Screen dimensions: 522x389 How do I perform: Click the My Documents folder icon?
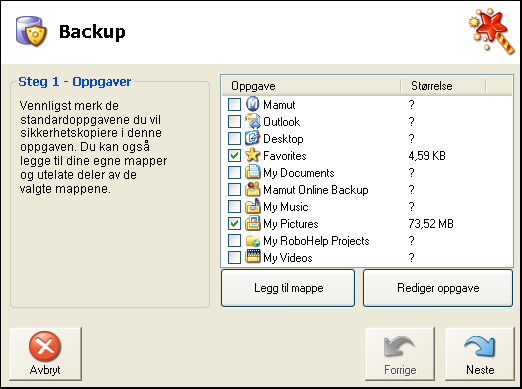point(253,172)
